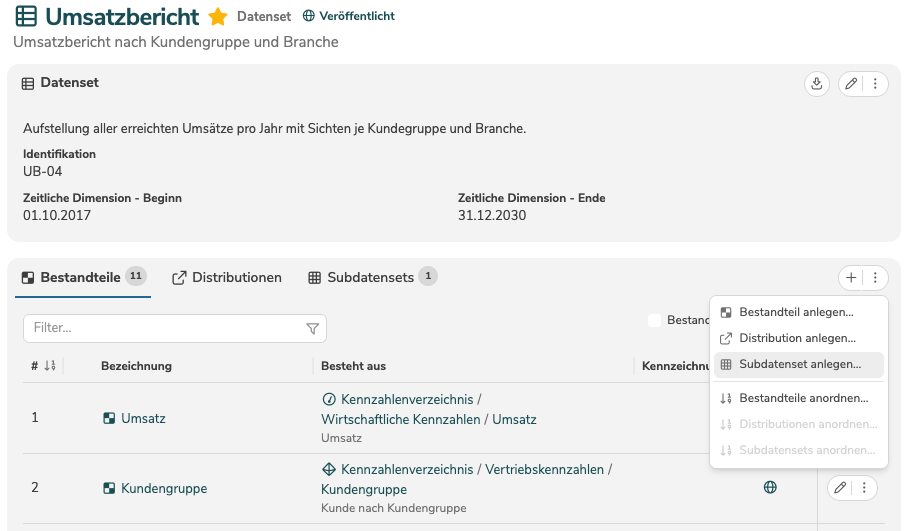Open the Datenset panel three-dot menu
Viewport: 909px width, 531px height.
click(875, 84)
